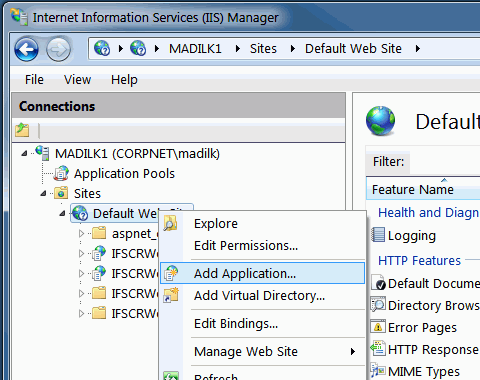Click the Connections toolbar folder icon
Image resolution: width=480 pixels, height=380 pixels.
point(22,130)
